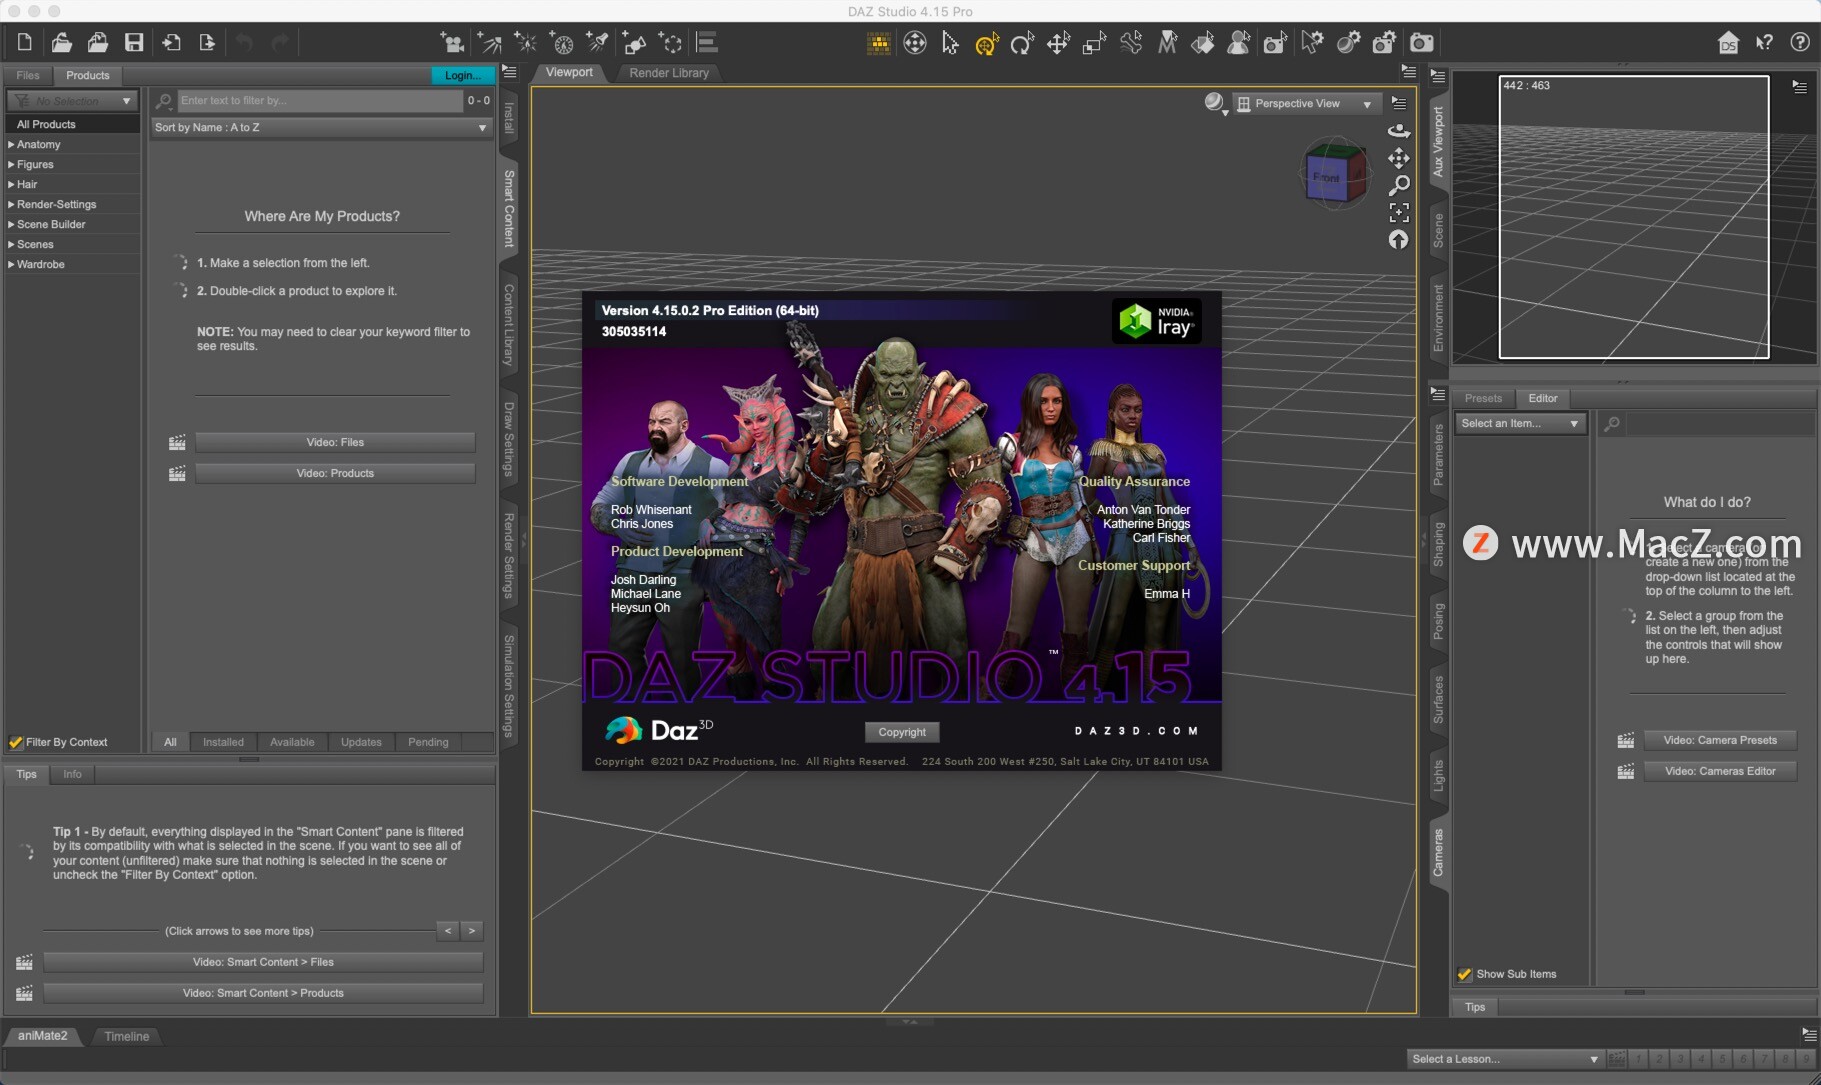Viewport: 1821px width, 1085px height.
Task: Create a new camera
Action: tap(453, 42)
